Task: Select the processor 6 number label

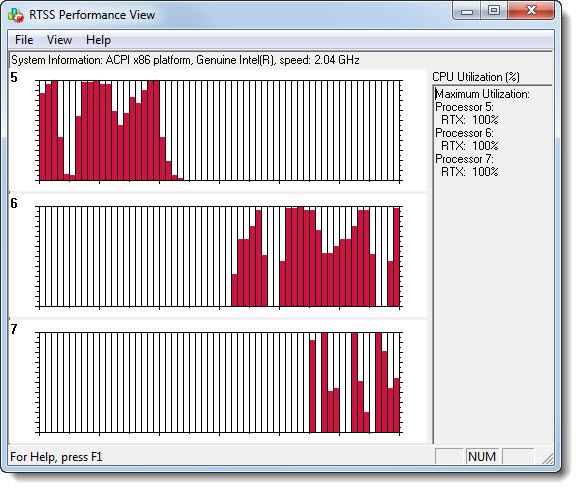Action: point(14,203)
